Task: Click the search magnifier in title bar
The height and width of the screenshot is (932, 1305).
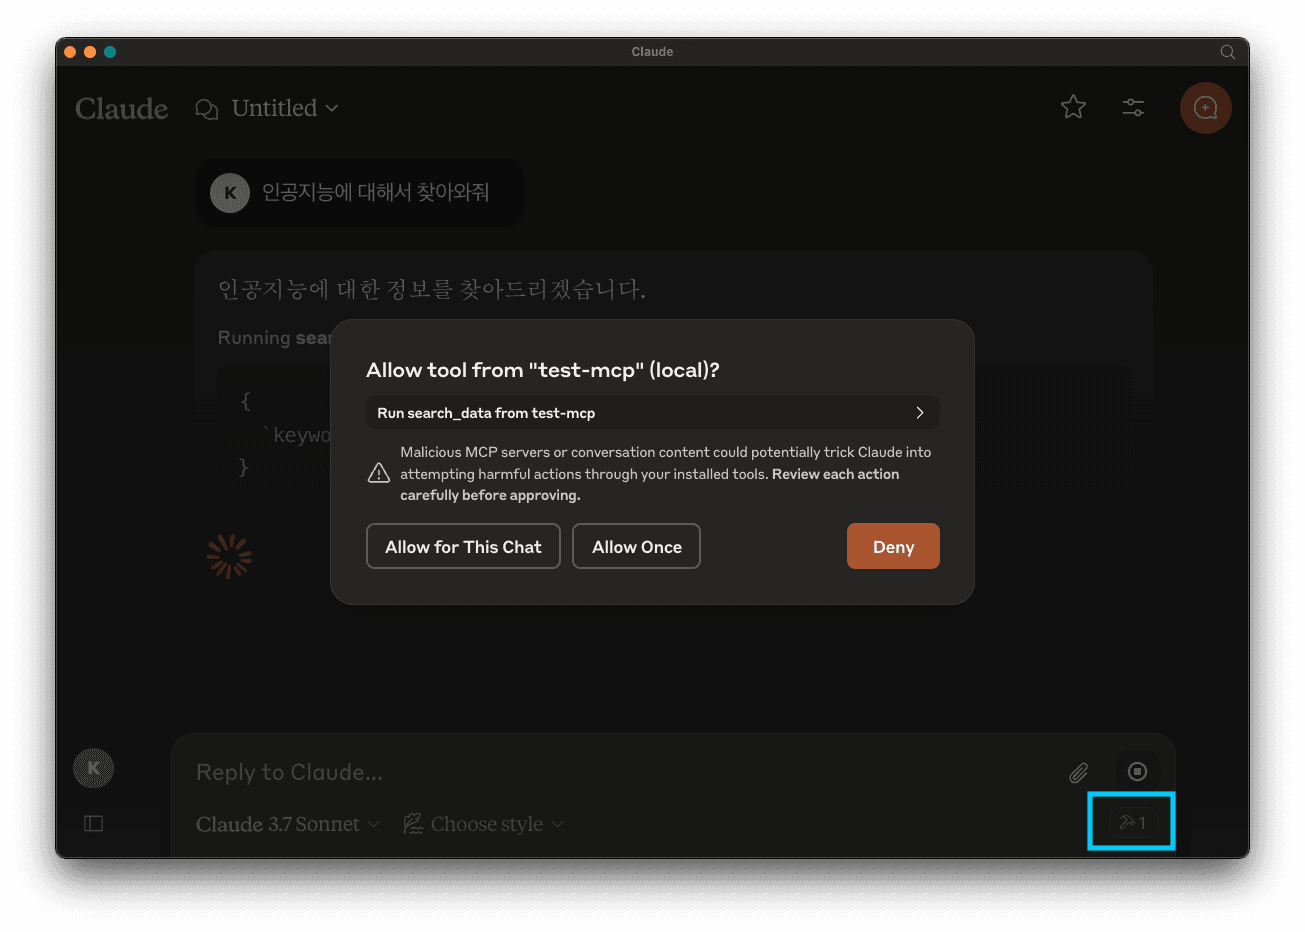Action: click(x=1228, y=52)
